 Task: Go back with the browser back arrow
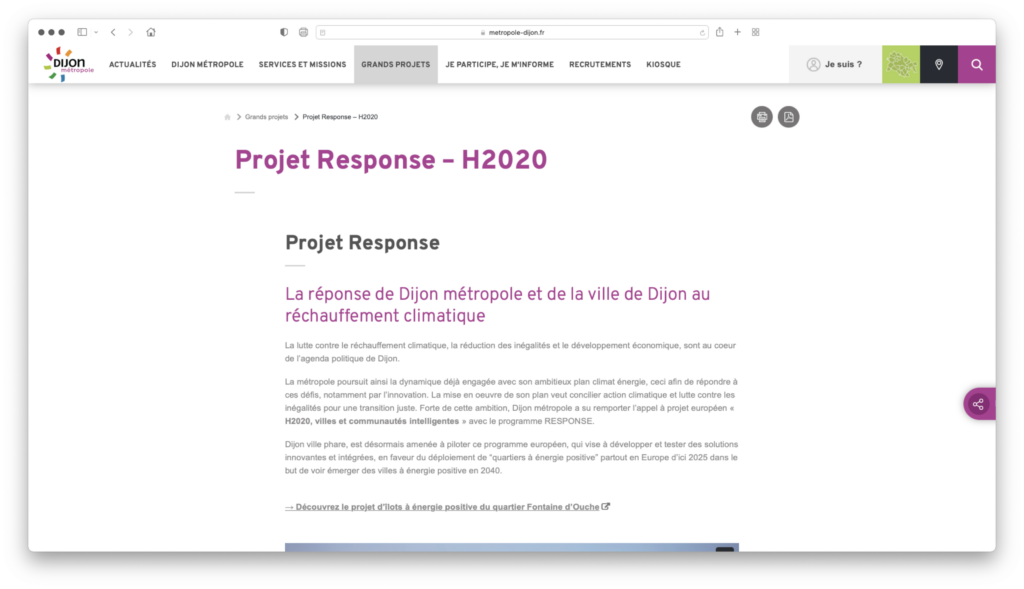[113, 32]
